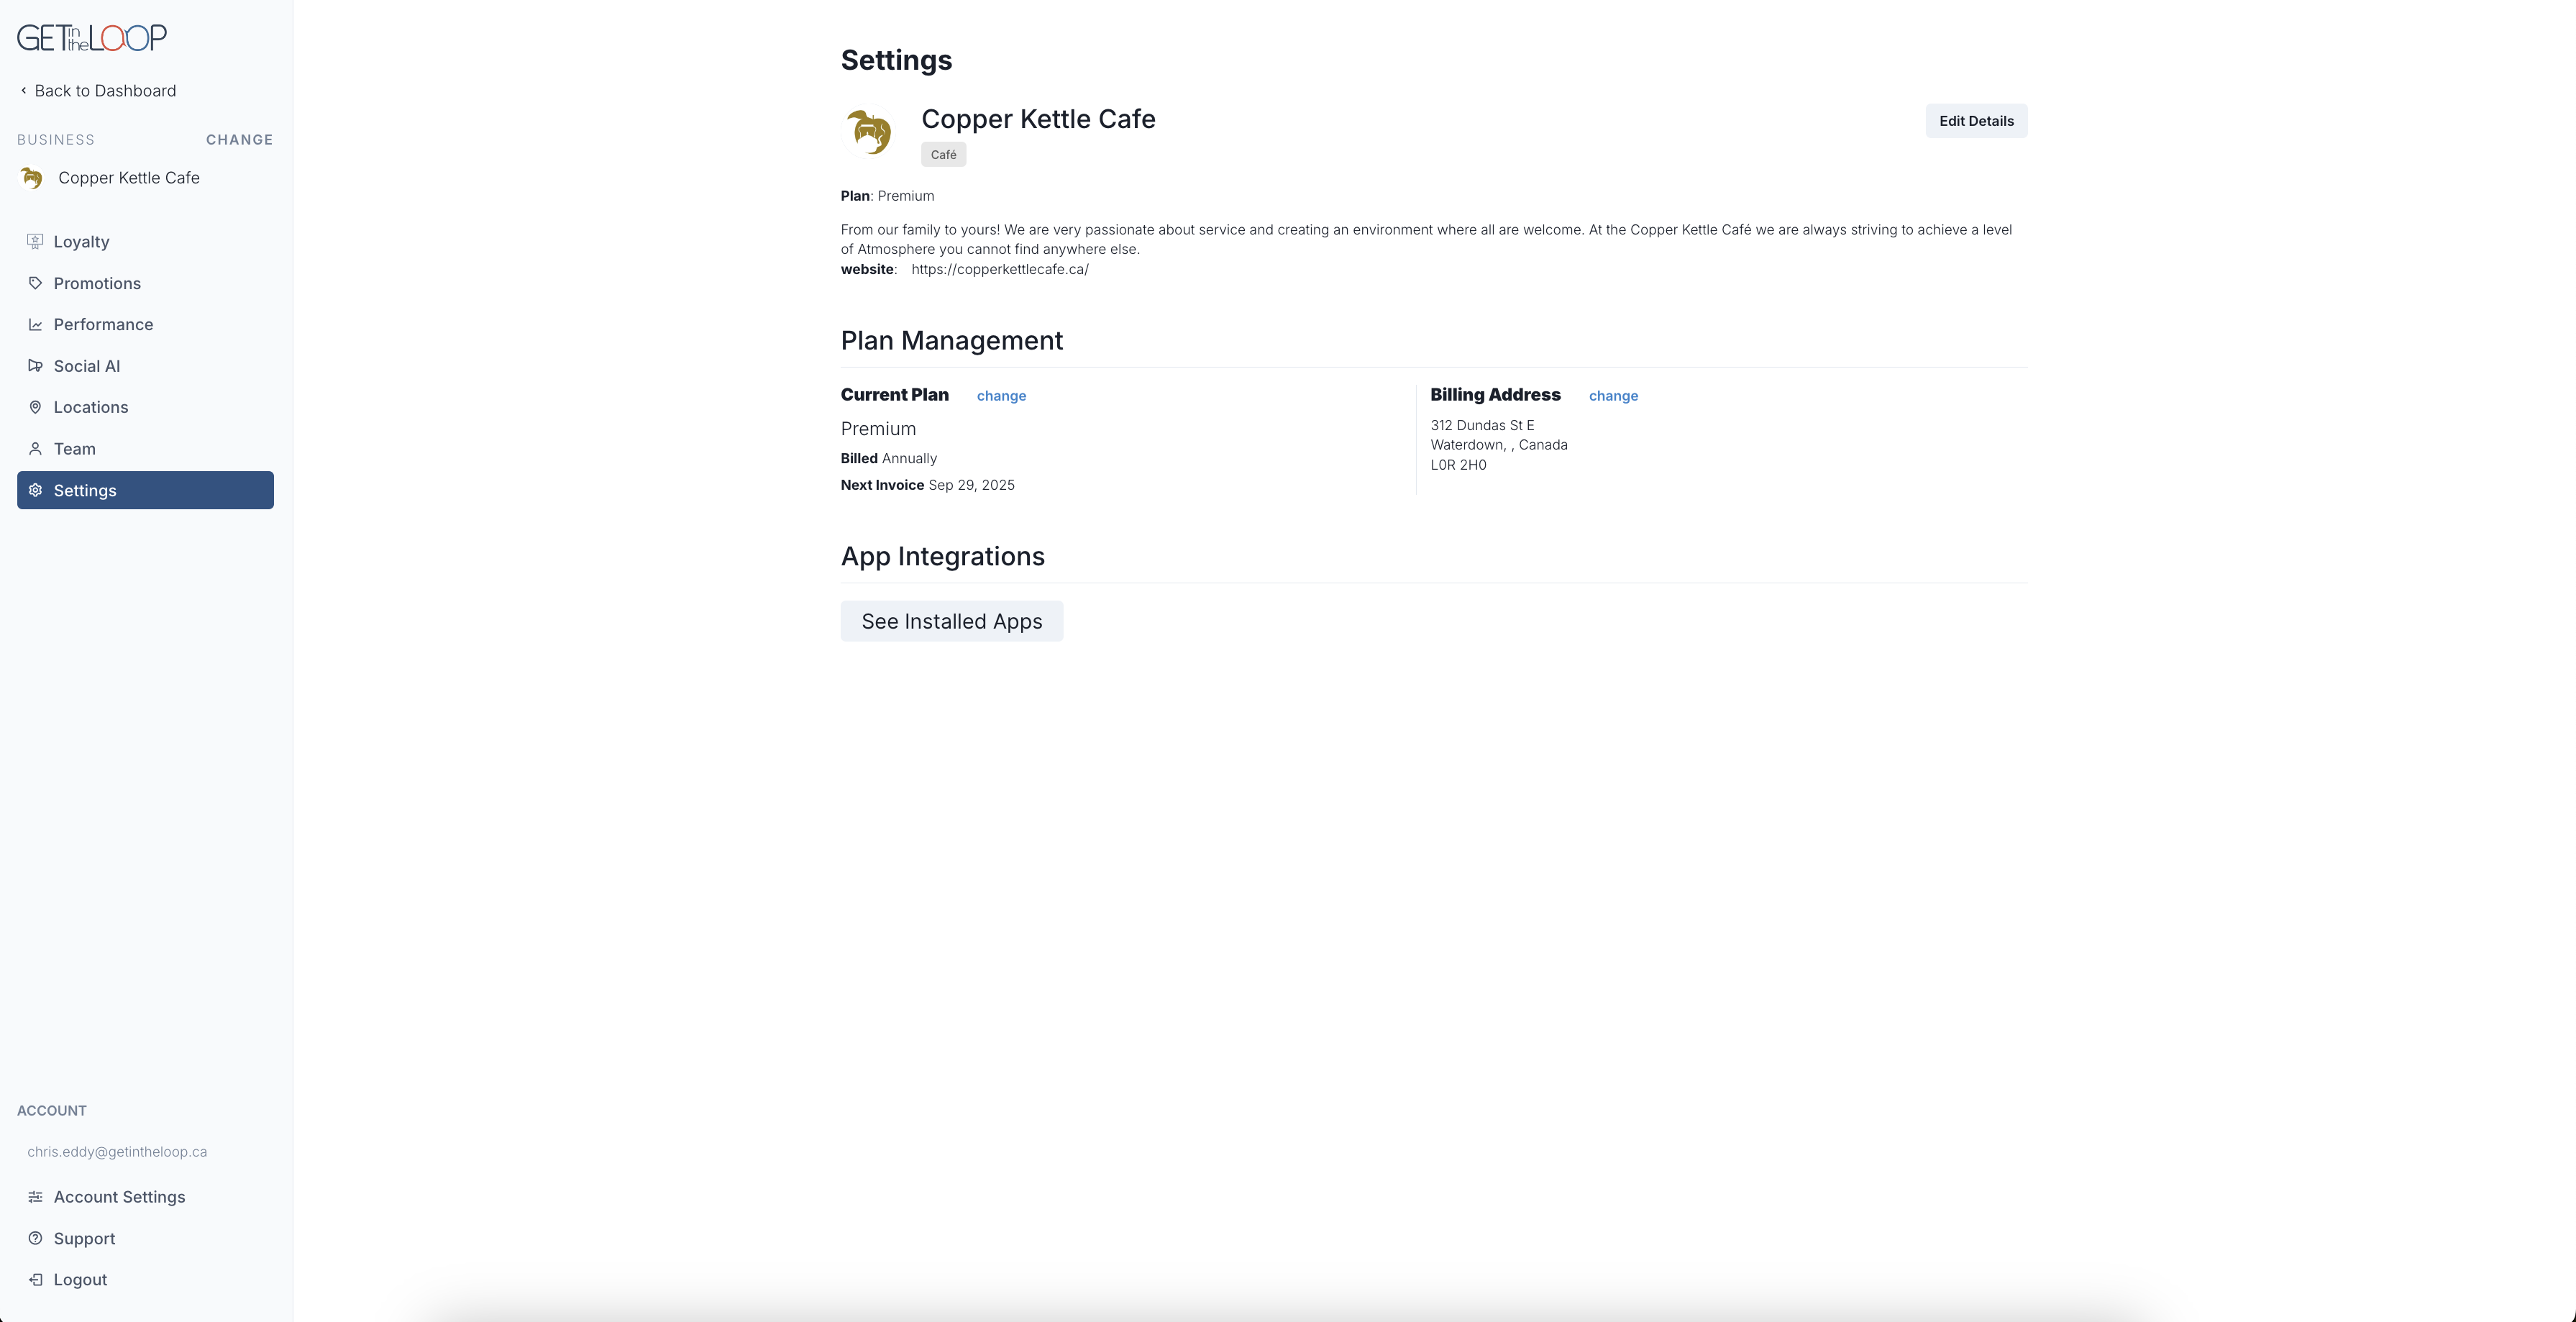Click the Settings gear icon in sidebar
This screenshot has width=2576, height=1322.
(x=35, y=490)
